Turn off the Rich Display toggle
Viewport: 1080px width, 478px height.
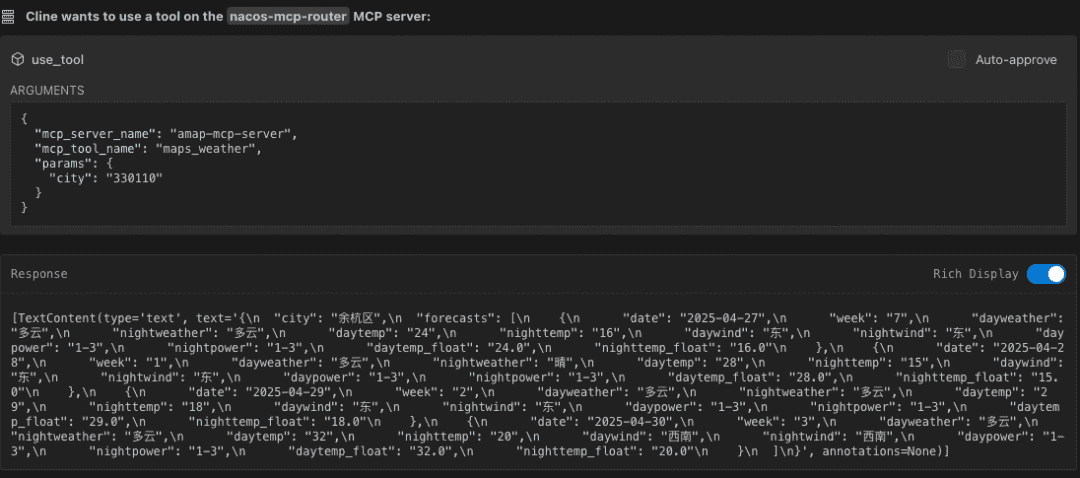click(1046, 274)
